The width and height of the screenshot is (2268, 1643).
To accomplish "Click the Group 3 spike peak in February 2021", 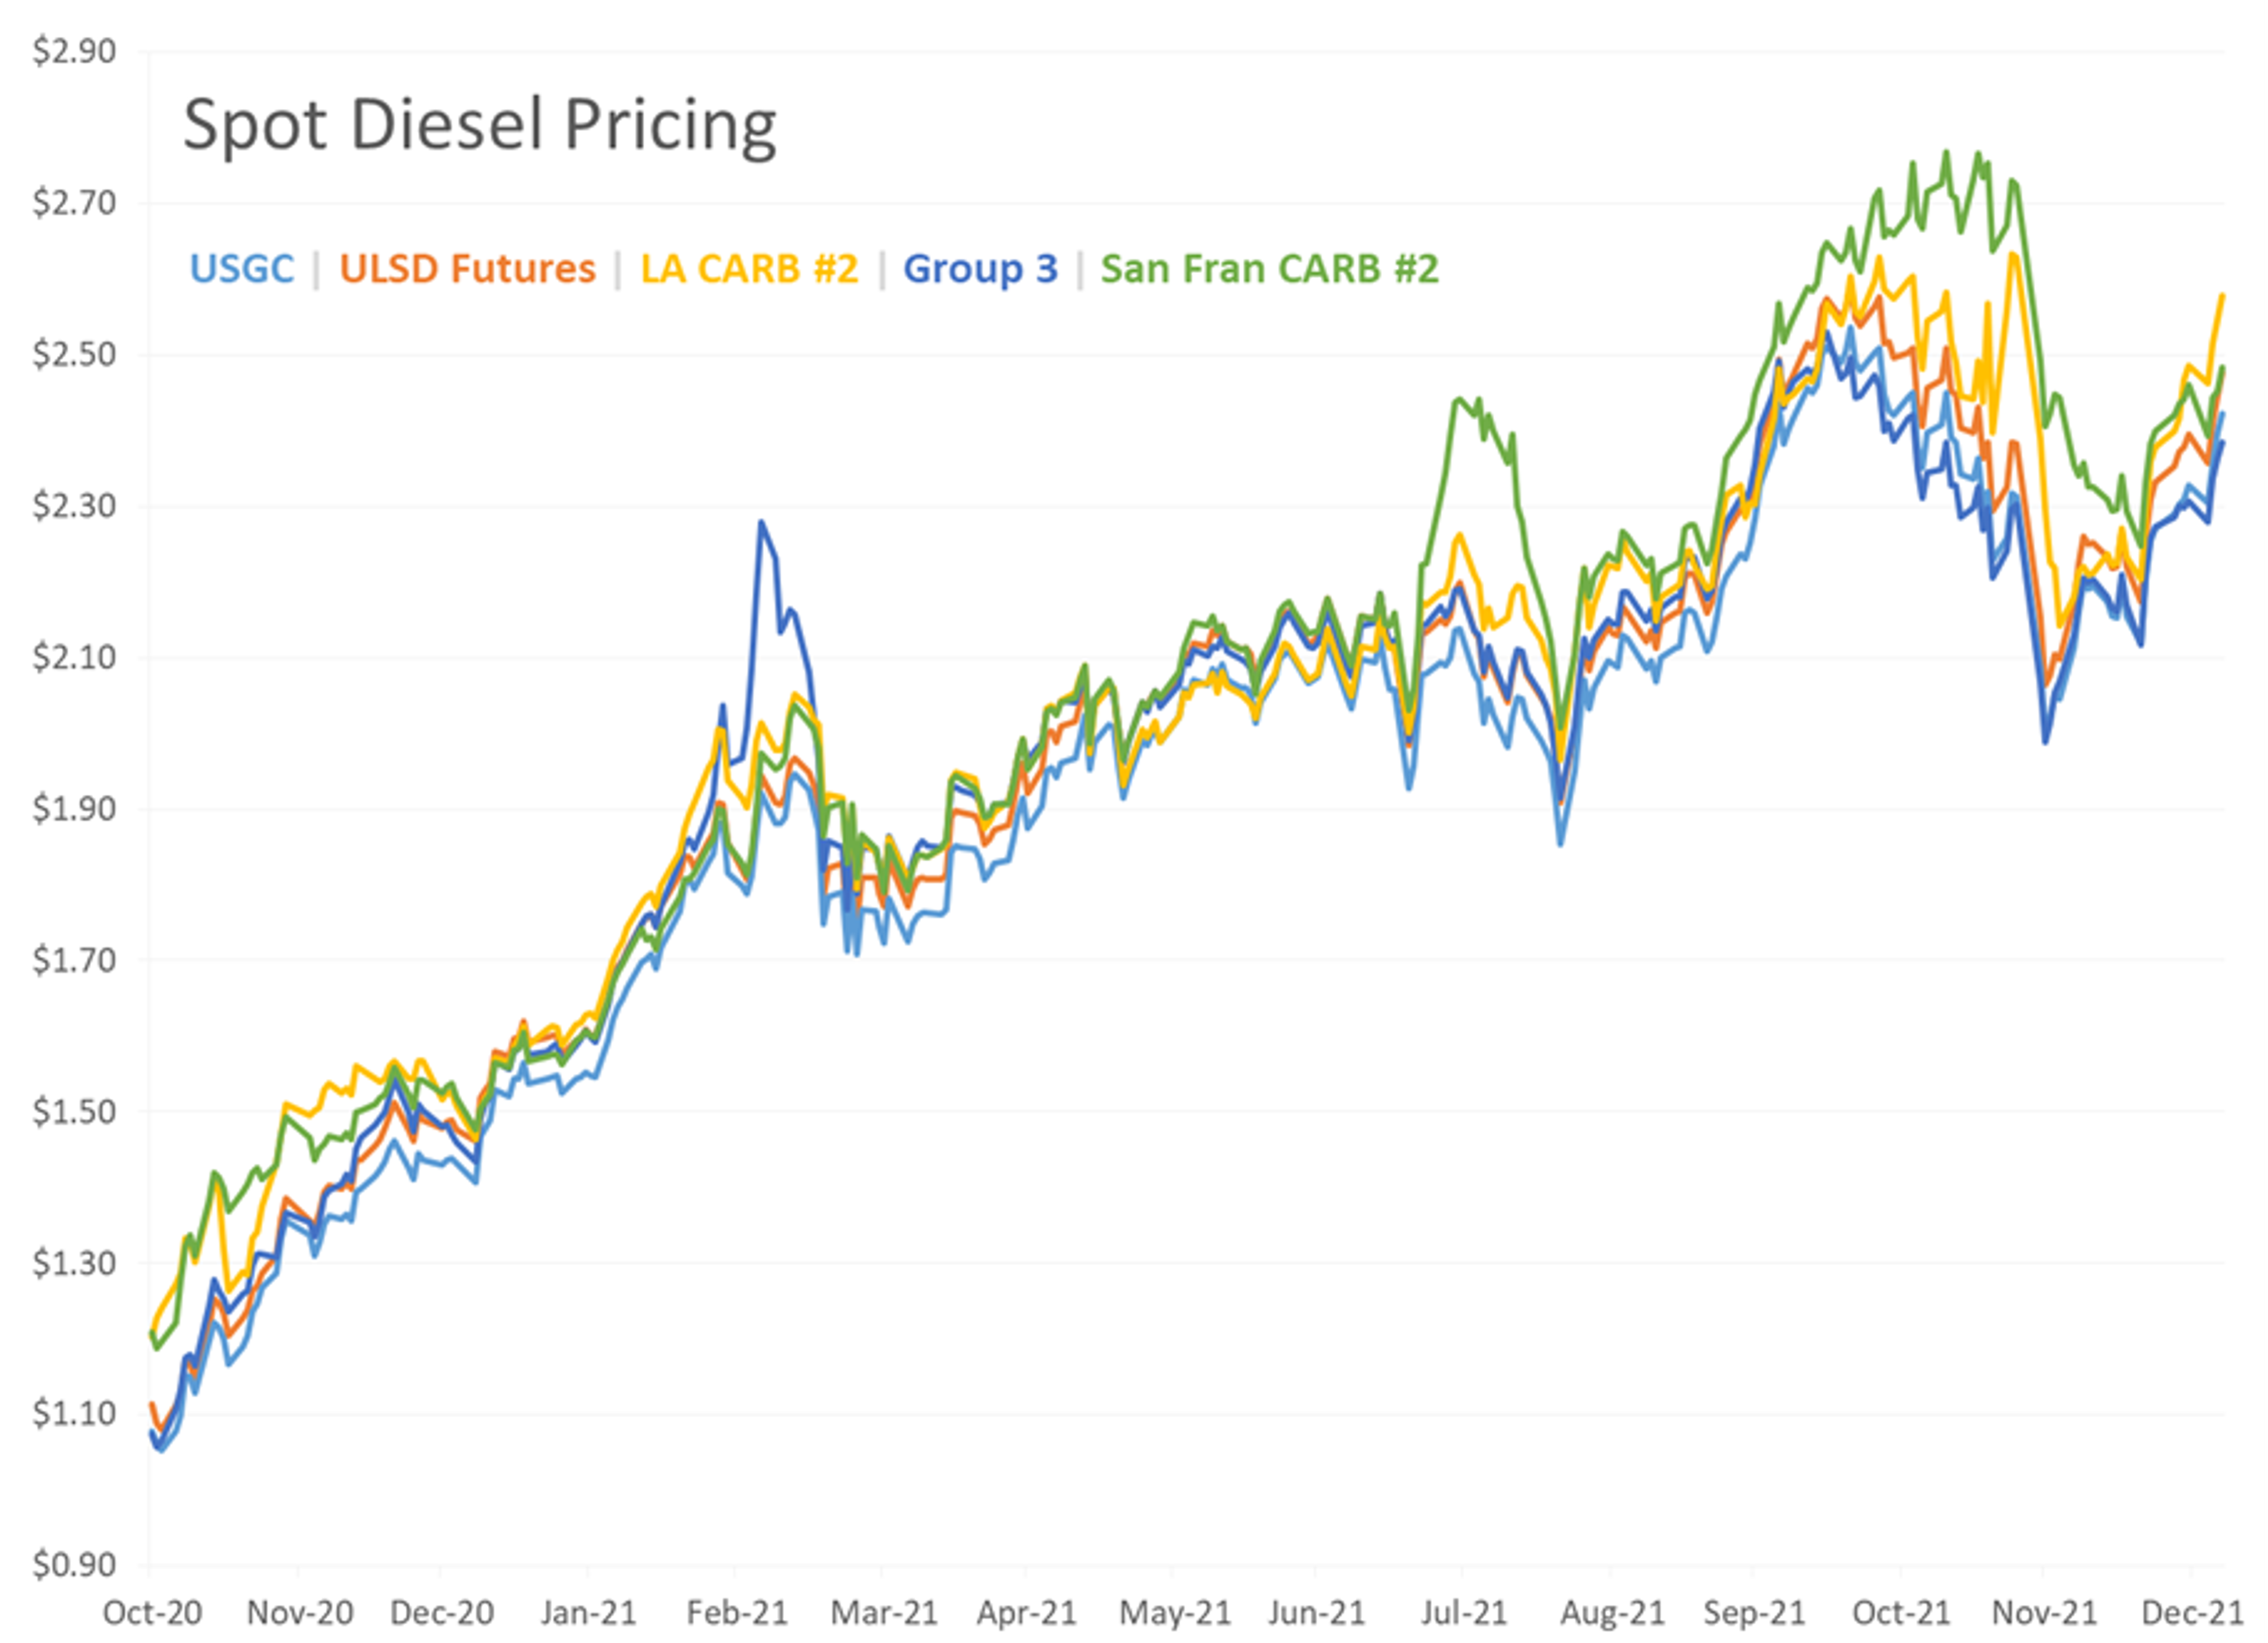I will point(761,522).
